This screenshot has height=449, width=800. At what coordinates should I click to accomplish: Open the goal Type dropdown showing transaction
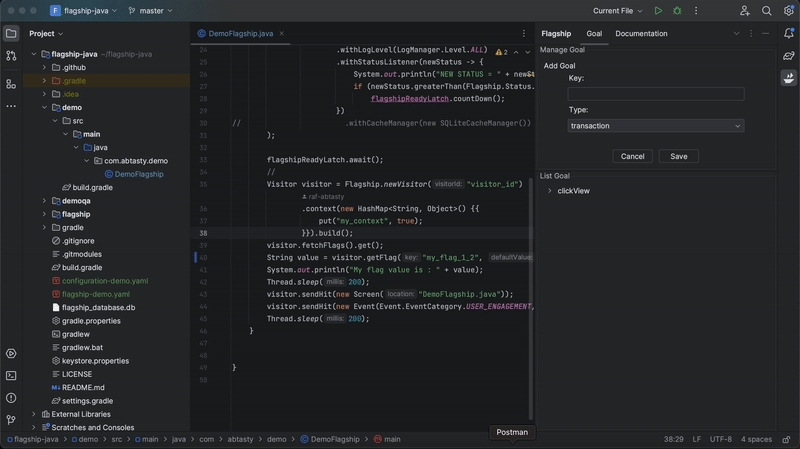[x=656, y=126]
